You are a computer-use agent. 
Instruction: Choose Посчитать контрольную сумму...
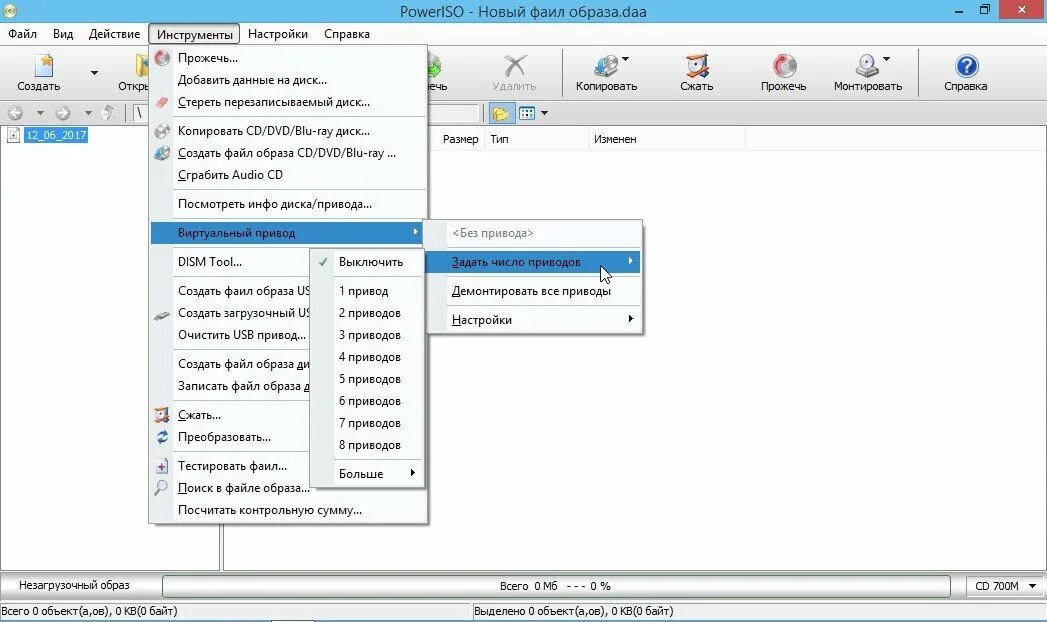pyautogui.click(x=288, y=510)
